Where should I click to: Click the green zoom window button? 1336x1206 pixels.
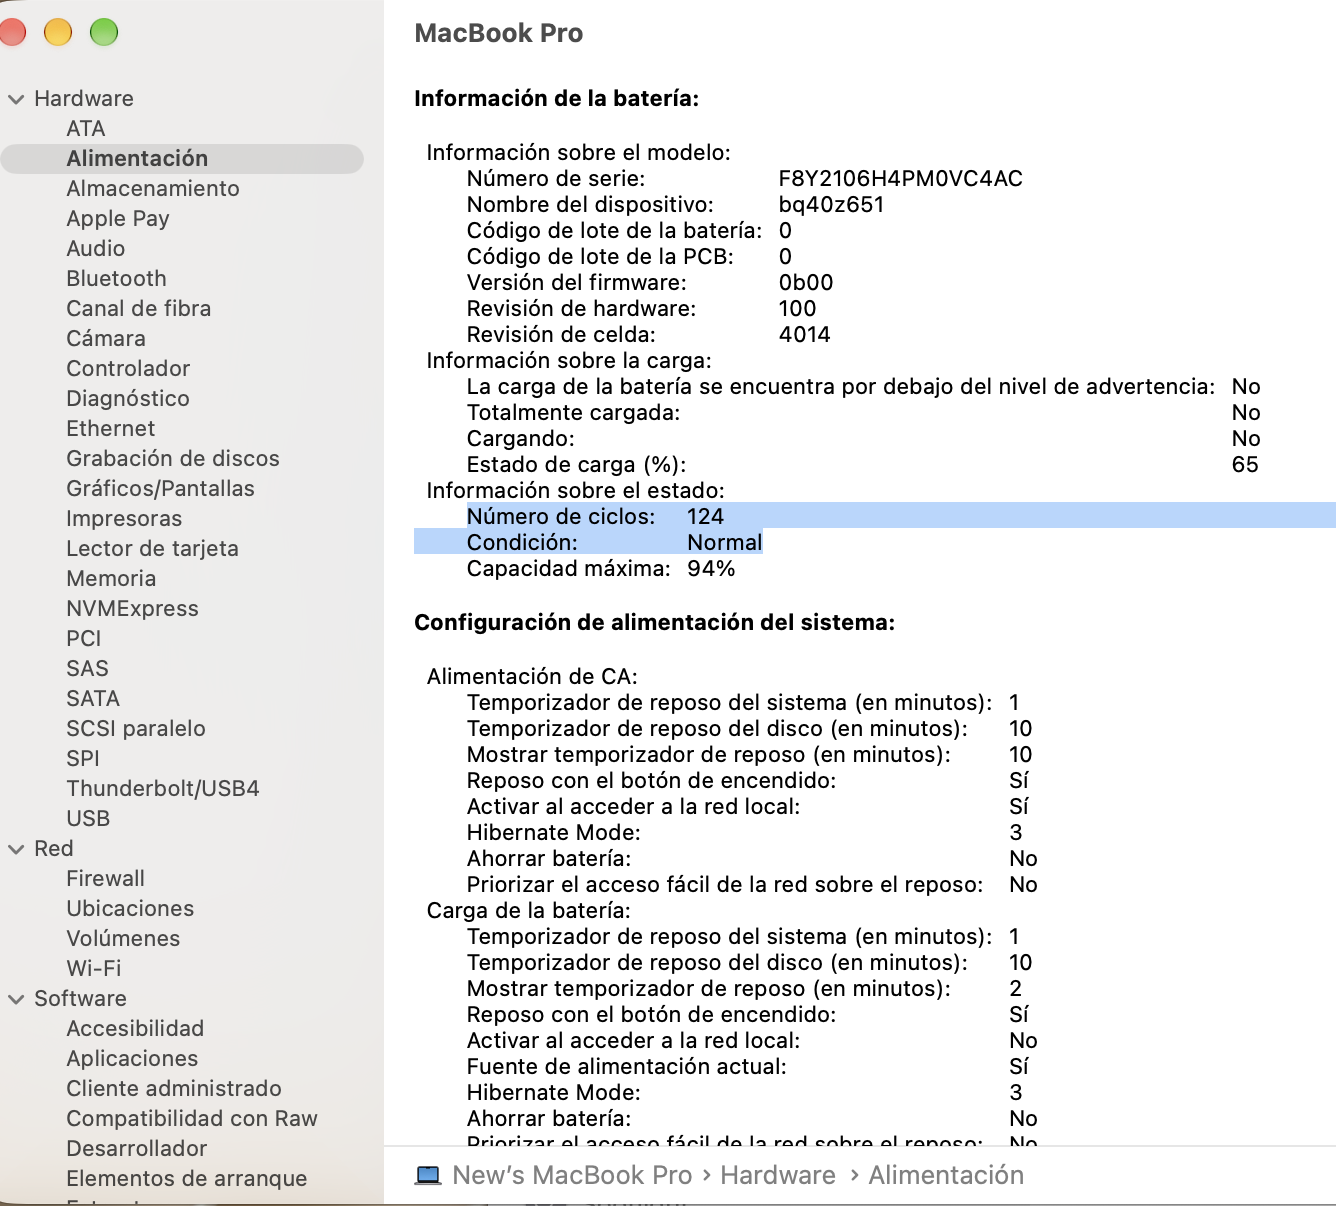tap(104, 32)
